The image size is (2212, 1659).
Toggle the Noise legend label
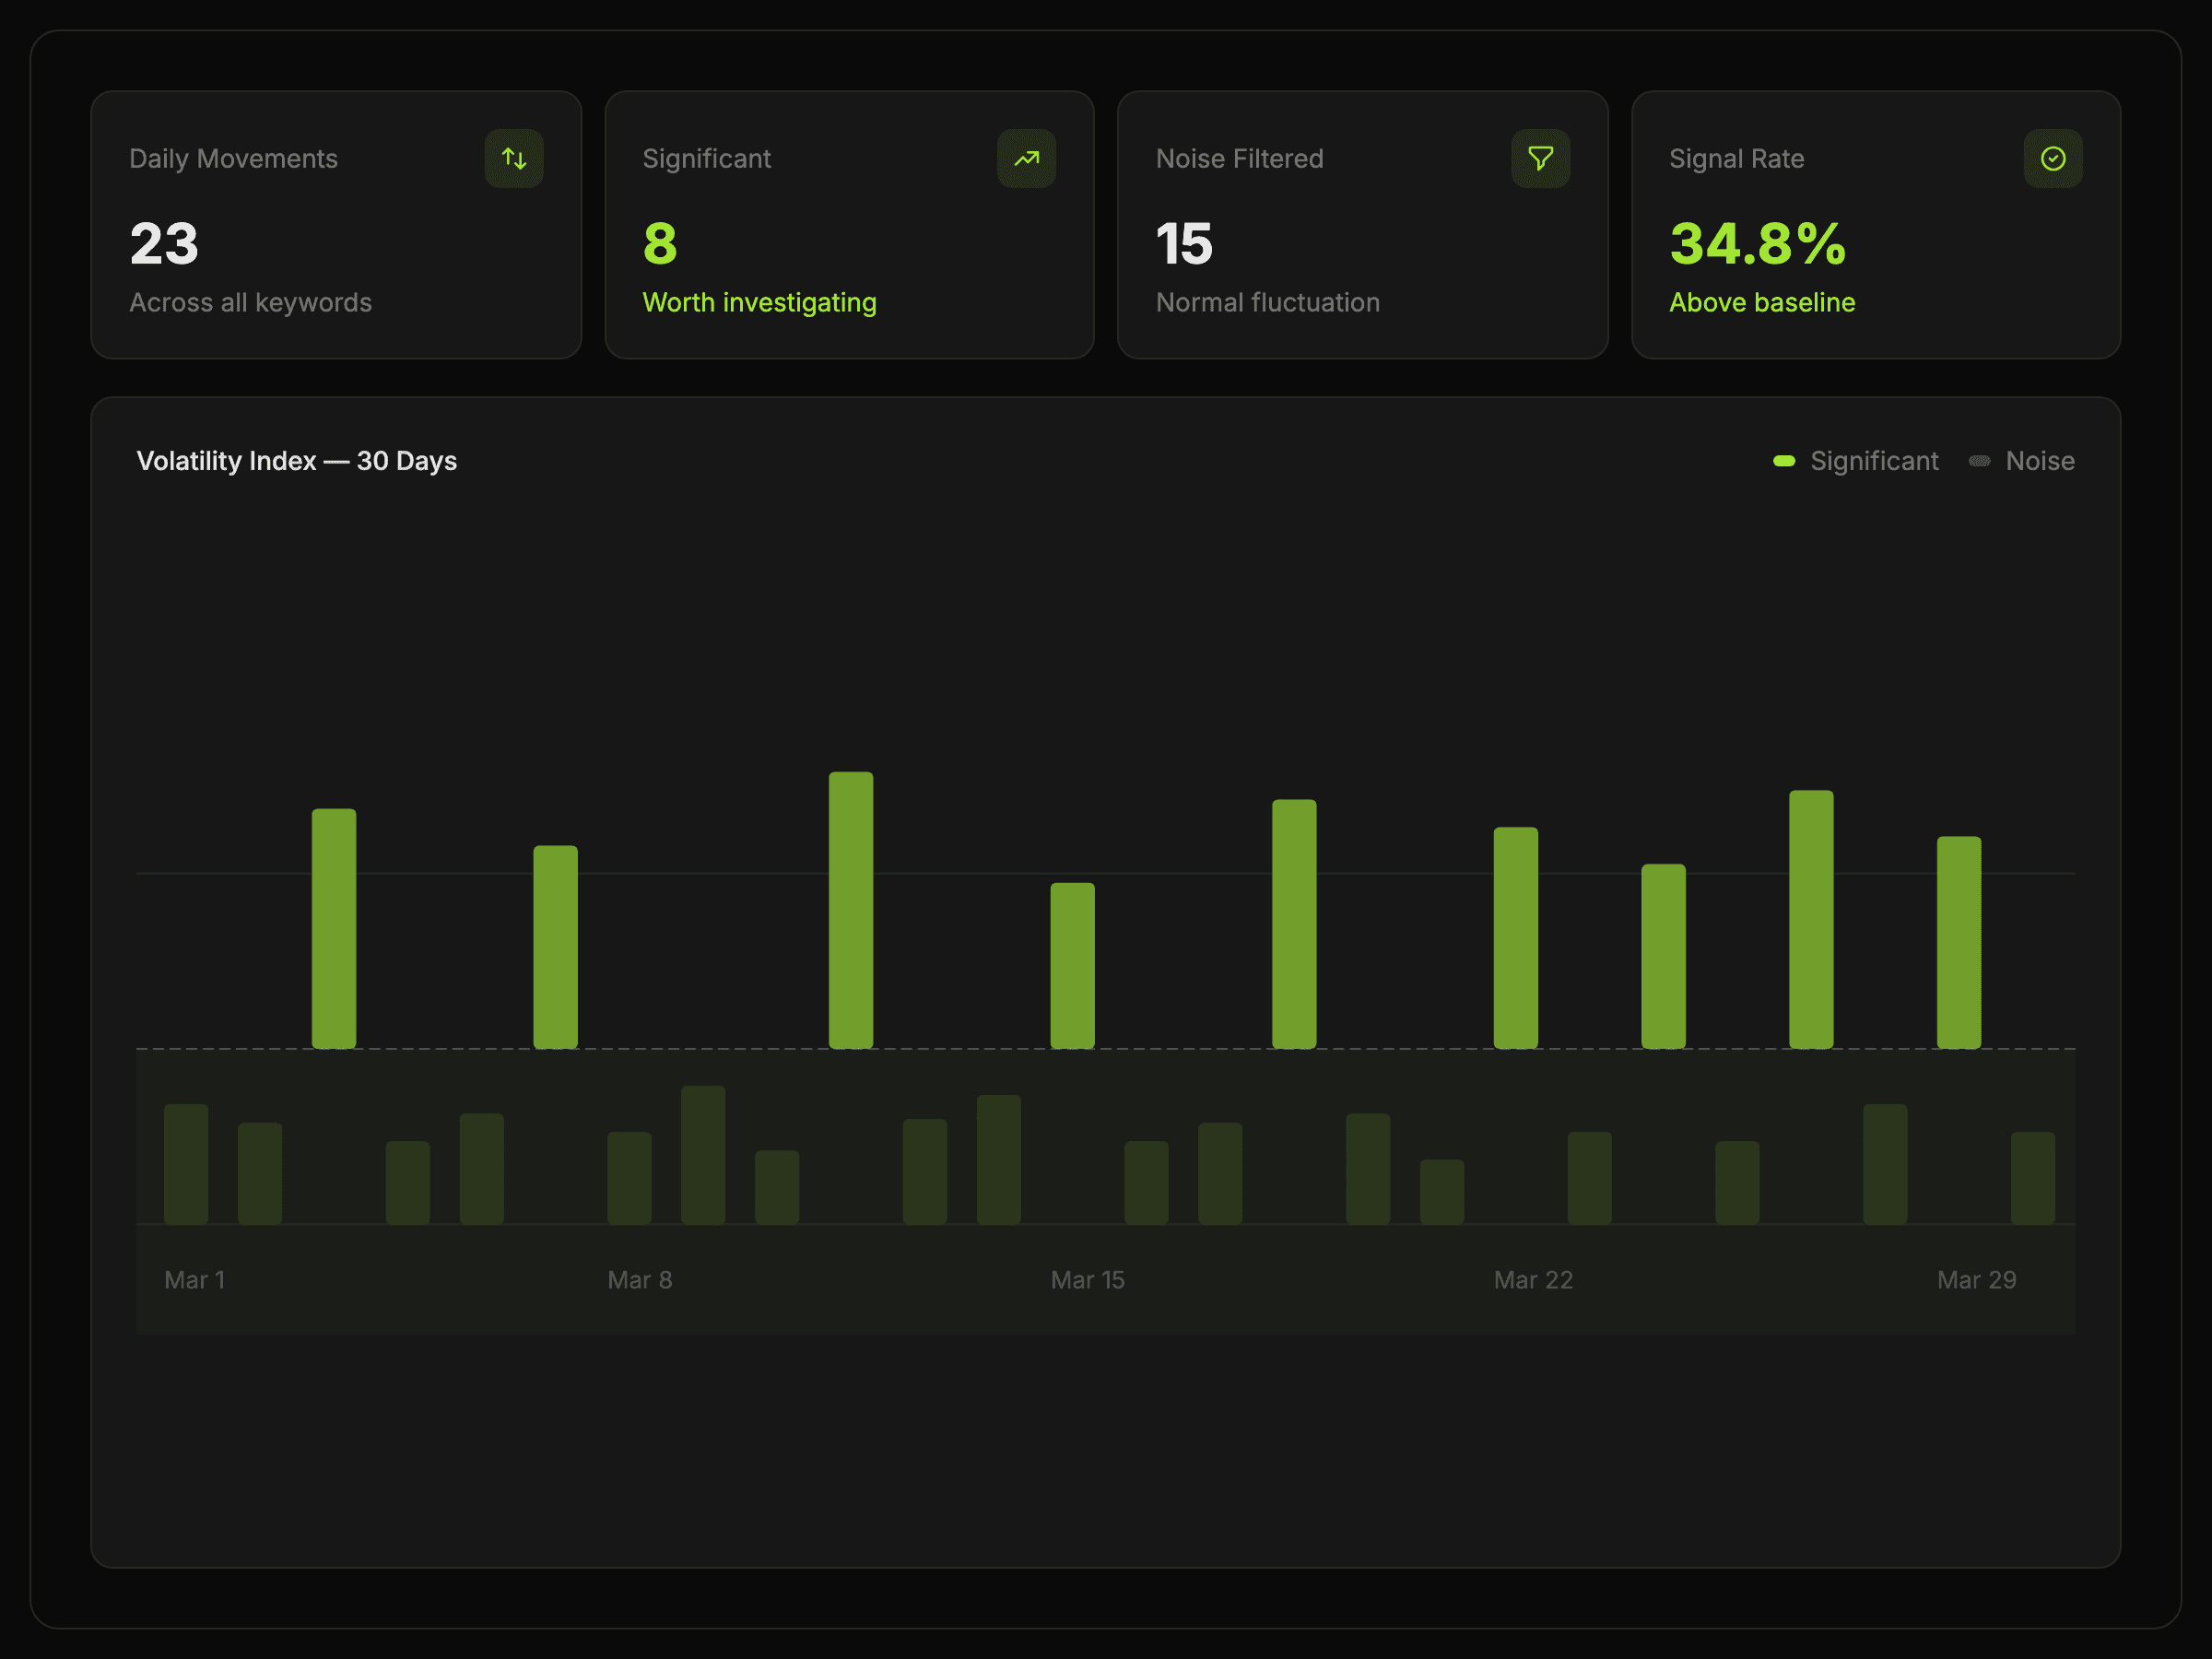coord(2039,461)
